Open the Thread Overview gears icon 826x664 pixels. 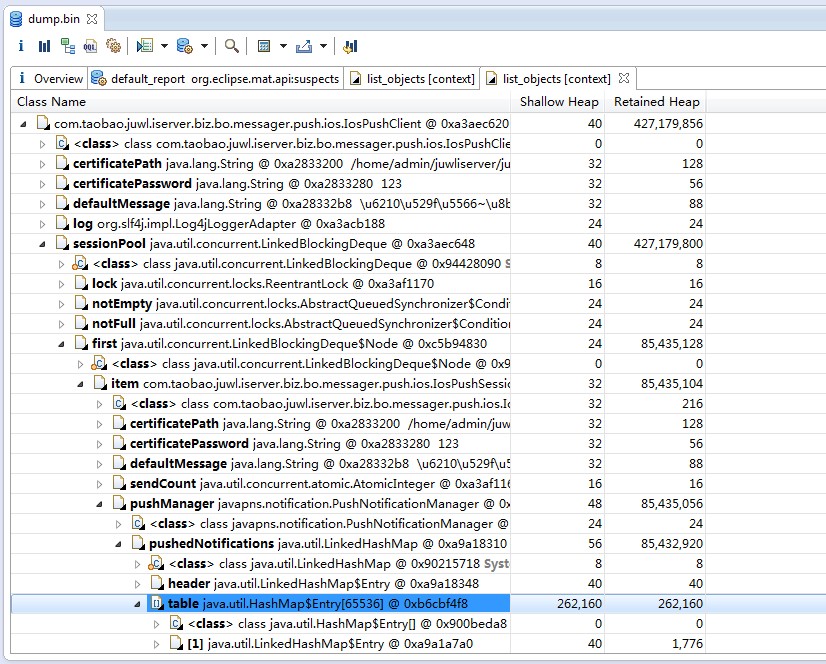[x=113, y=46]
